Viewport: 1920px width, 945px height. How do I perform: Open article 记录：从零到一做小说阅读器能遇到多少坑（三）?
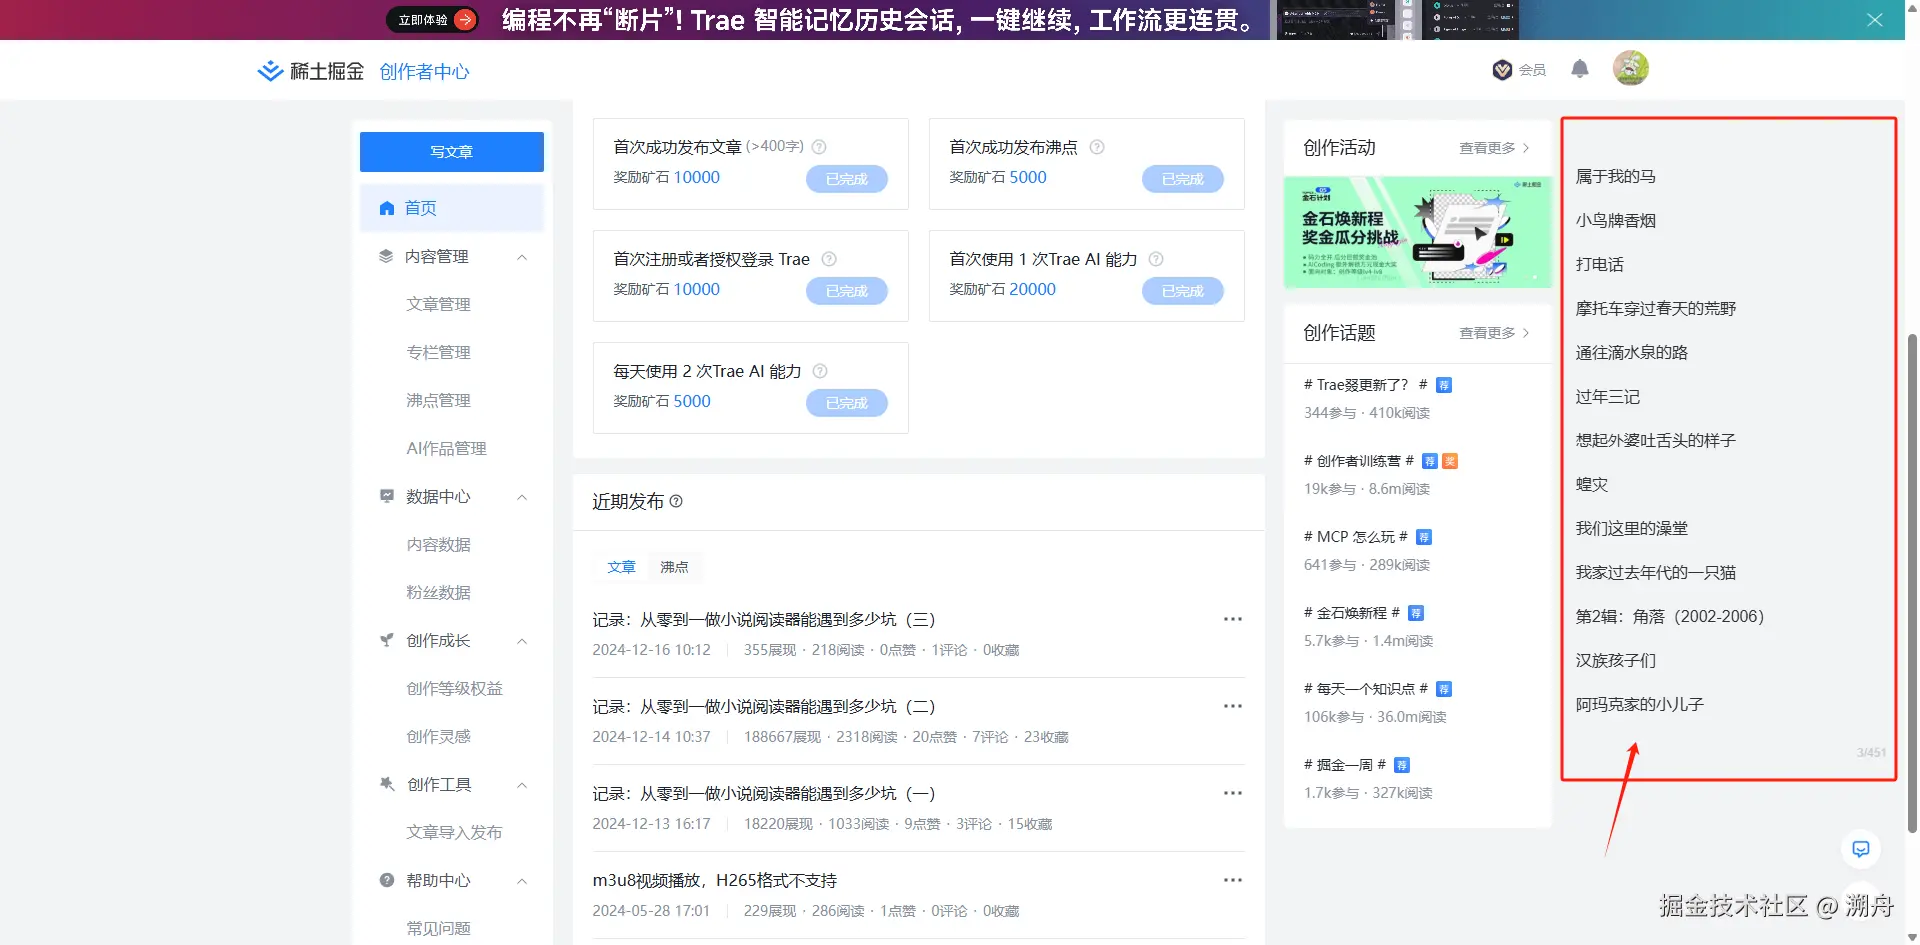(x=764, y=620)
